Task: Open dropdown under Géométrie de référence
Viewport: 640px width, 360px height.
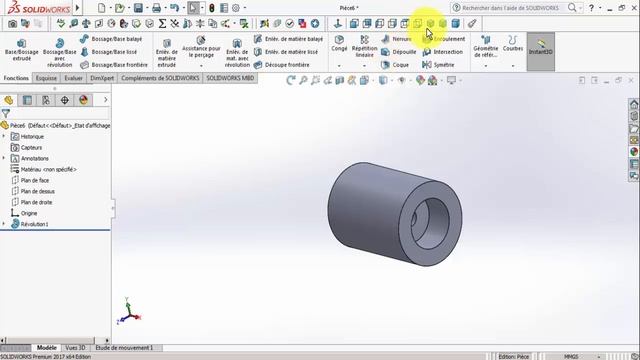Action: coord(486,66)
